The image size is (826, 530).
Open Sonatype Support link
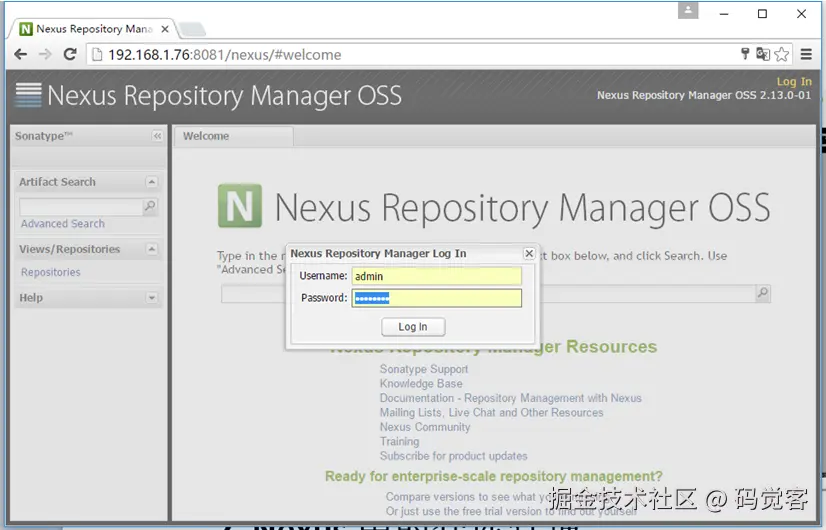(424, 369)
